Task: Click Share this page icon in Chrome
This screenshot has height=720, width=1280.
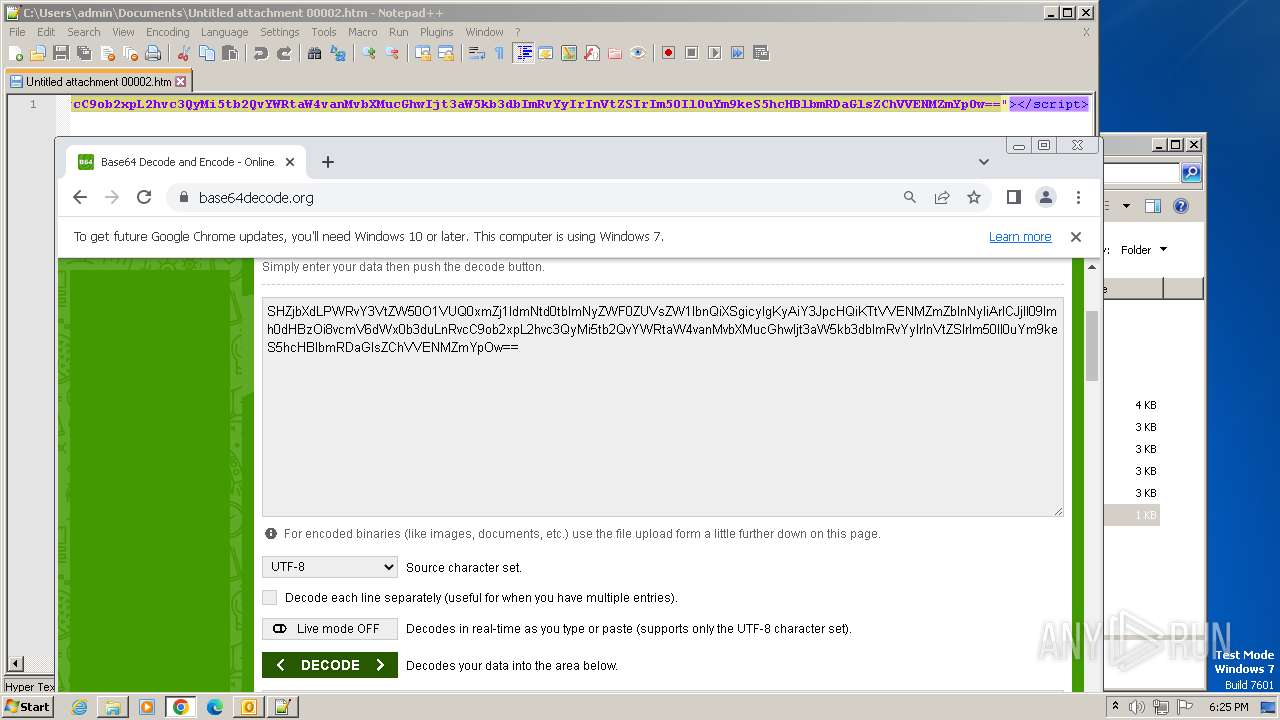Action: click(942, 198)
